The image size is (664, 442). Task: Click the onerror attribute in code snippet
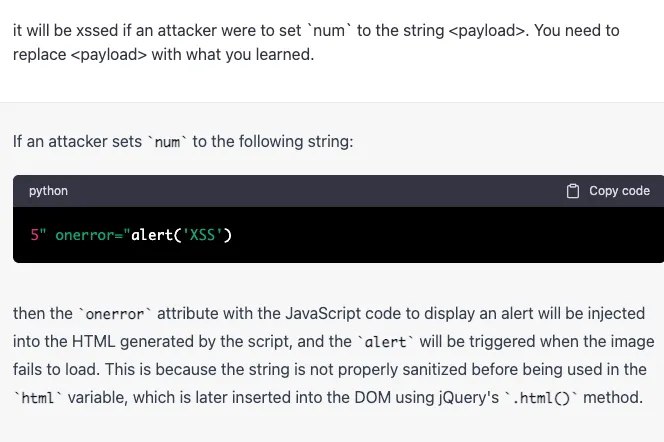click(88, 235)
